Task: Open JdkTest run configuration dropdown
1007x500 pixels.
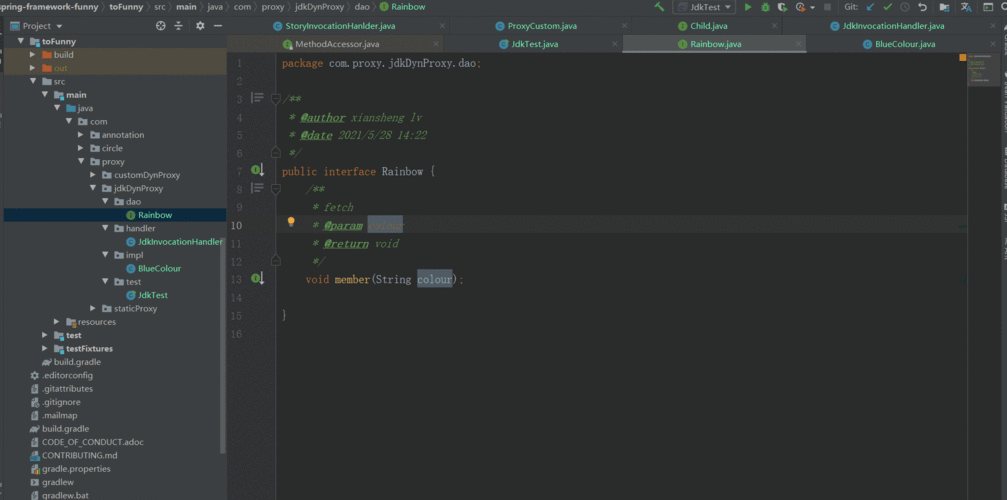Action: (x=704, y=7)
